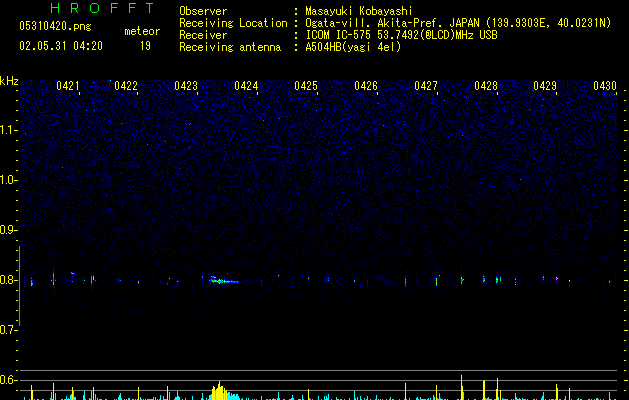Screen dimensions: 629x400
Task: Click the HROFFT title text
Action: pyautogui.click(x=102, y=8)
